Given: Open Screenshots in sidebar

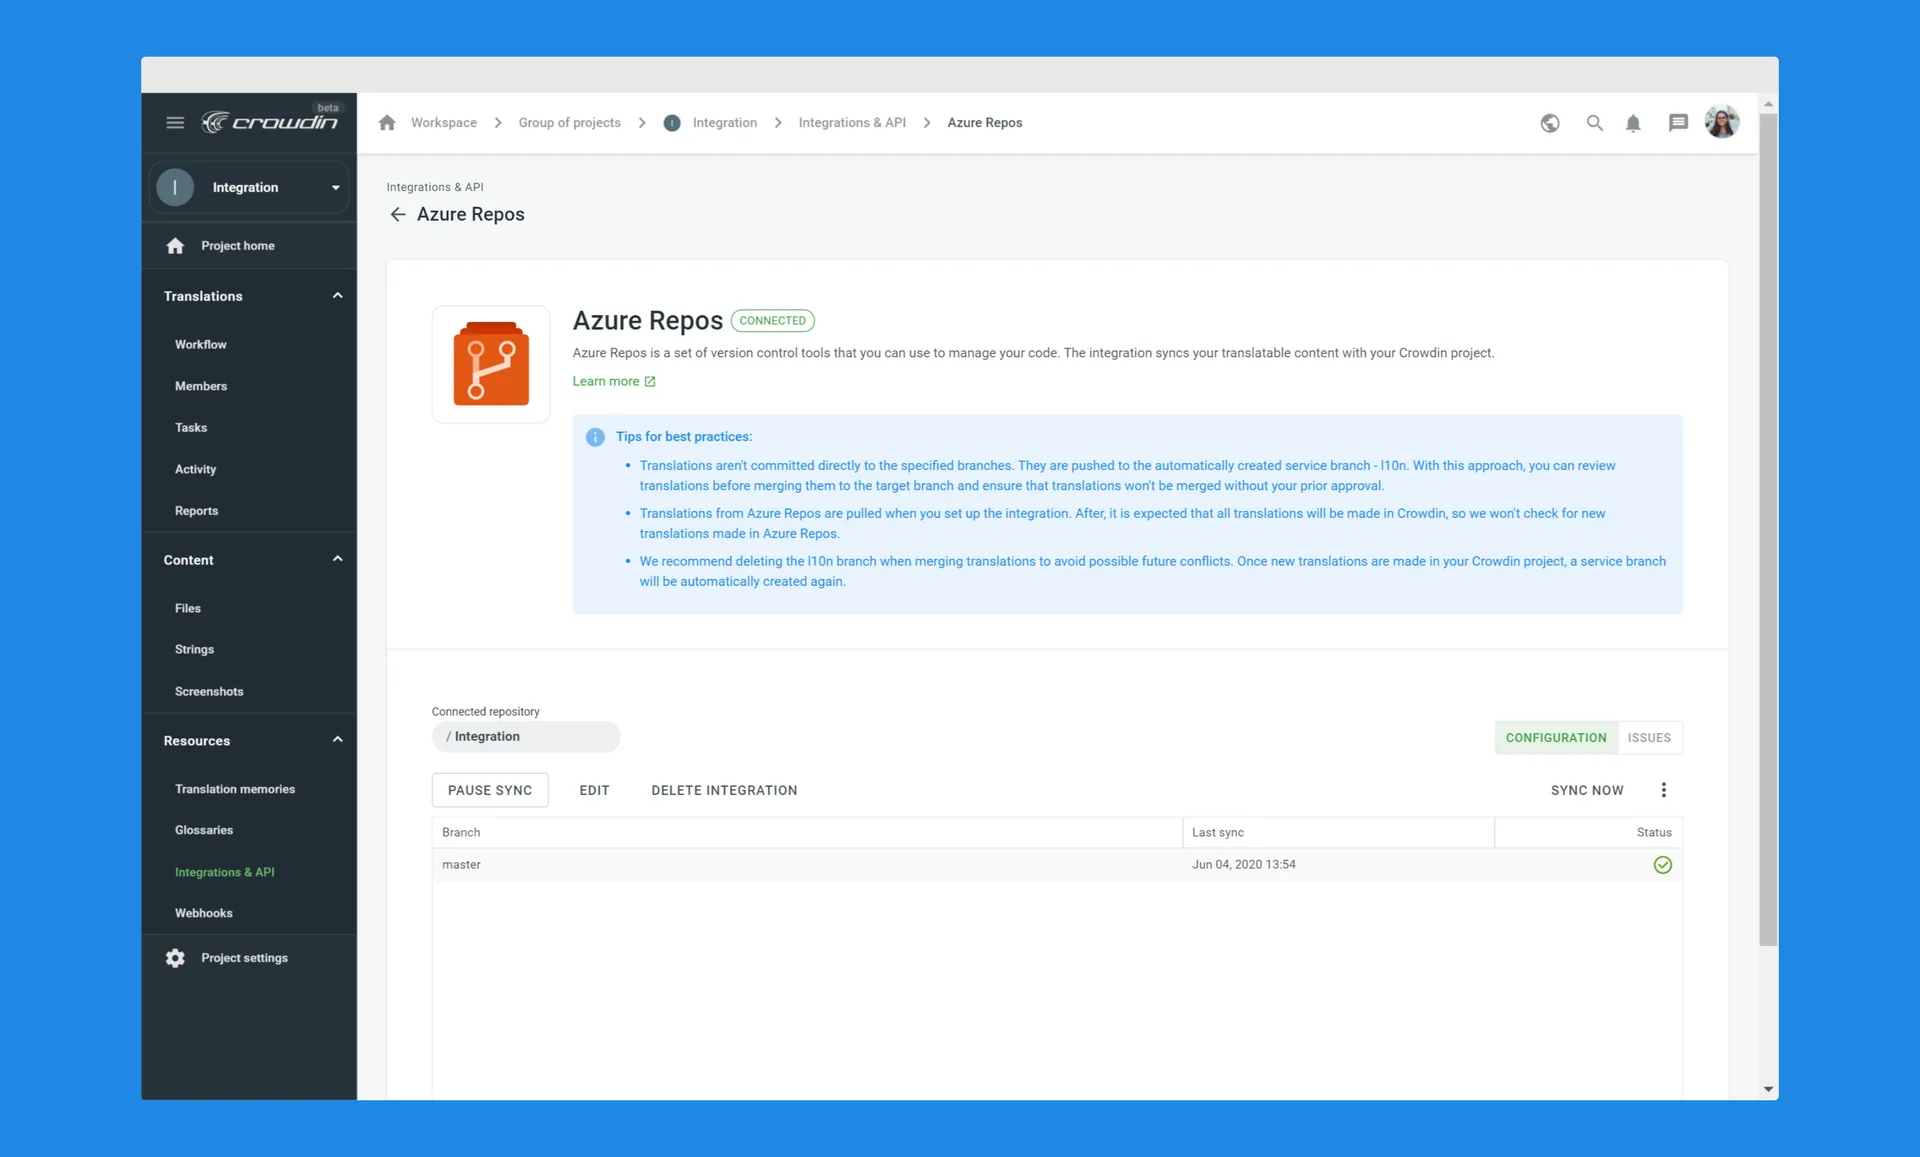Looking at the screenshot, I should tap(209, 692).
